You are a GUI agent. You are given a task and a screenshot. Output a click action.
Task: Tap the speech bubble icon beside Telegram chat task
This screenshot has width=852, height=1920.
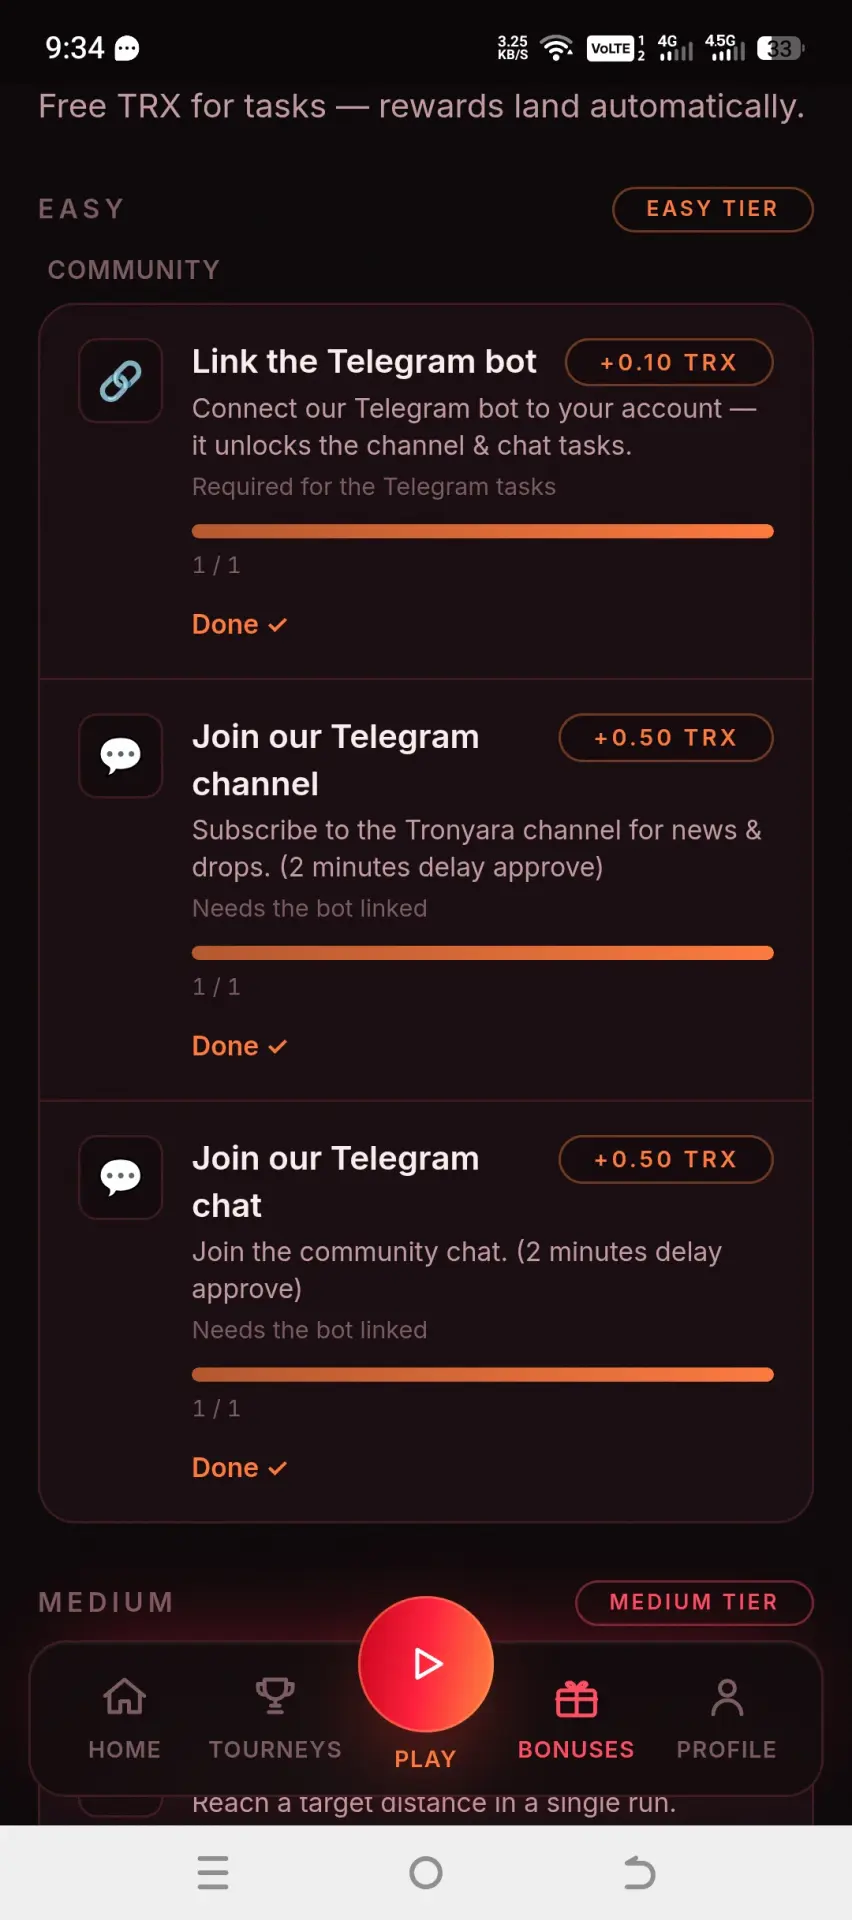[x=121, y=1177]
